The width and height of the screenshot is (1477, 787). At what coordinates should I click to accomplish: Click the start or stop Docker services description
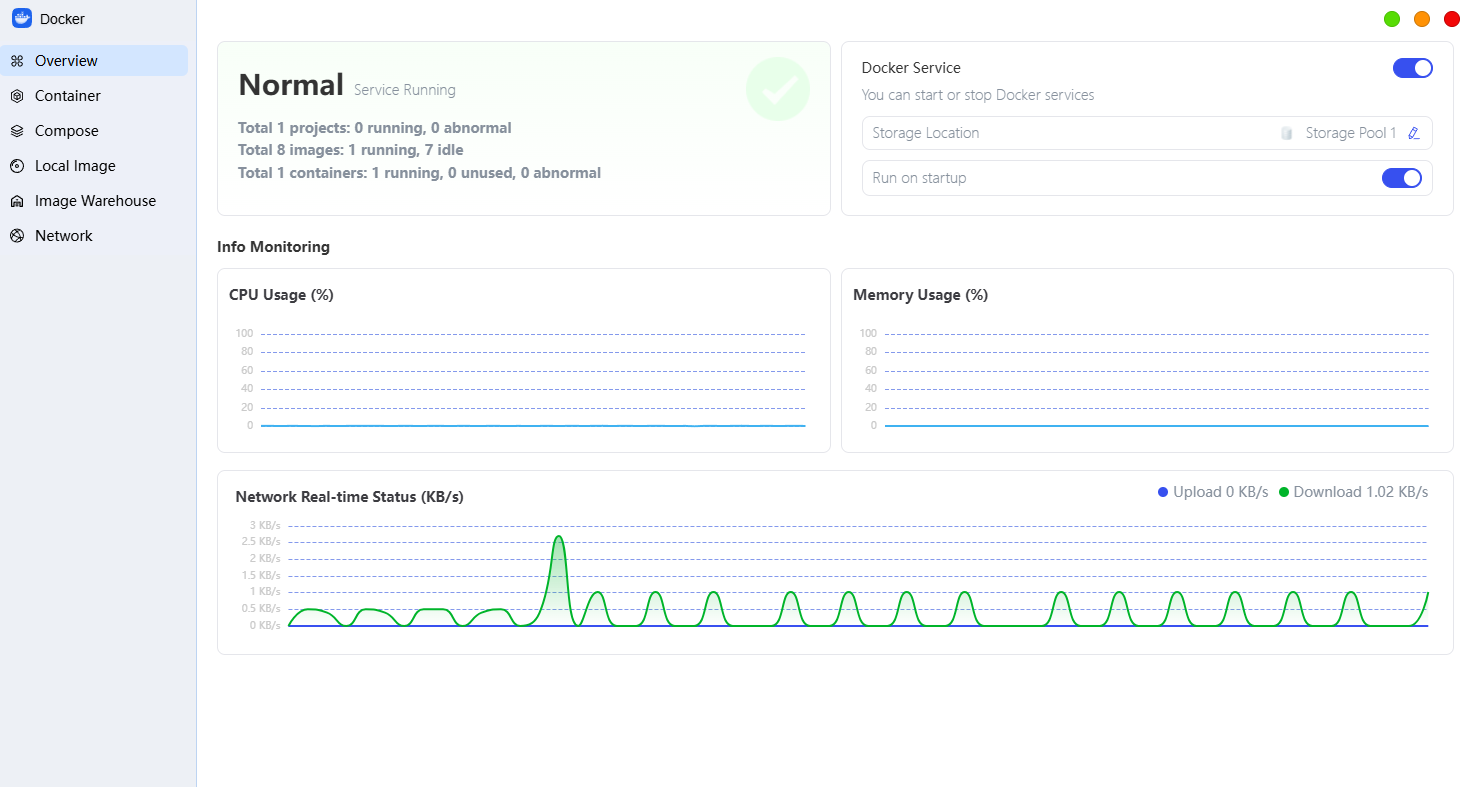(978, 95)
